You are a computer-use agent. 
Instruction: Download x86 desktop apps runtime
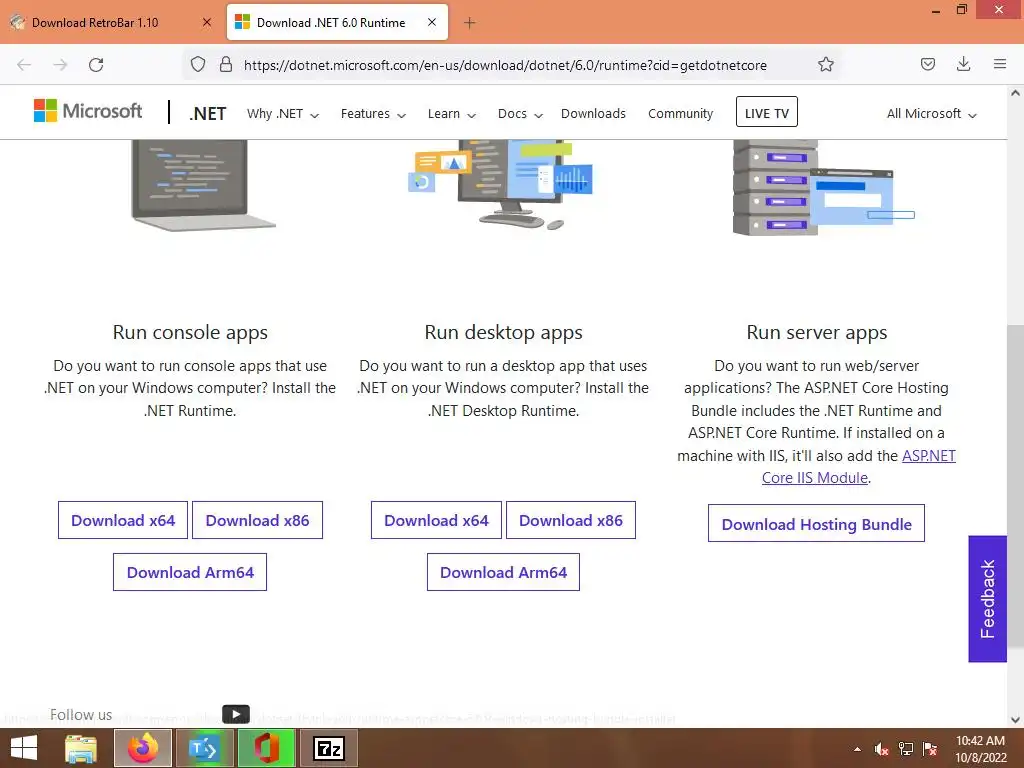pyautogui.click(x=571, y=520)
